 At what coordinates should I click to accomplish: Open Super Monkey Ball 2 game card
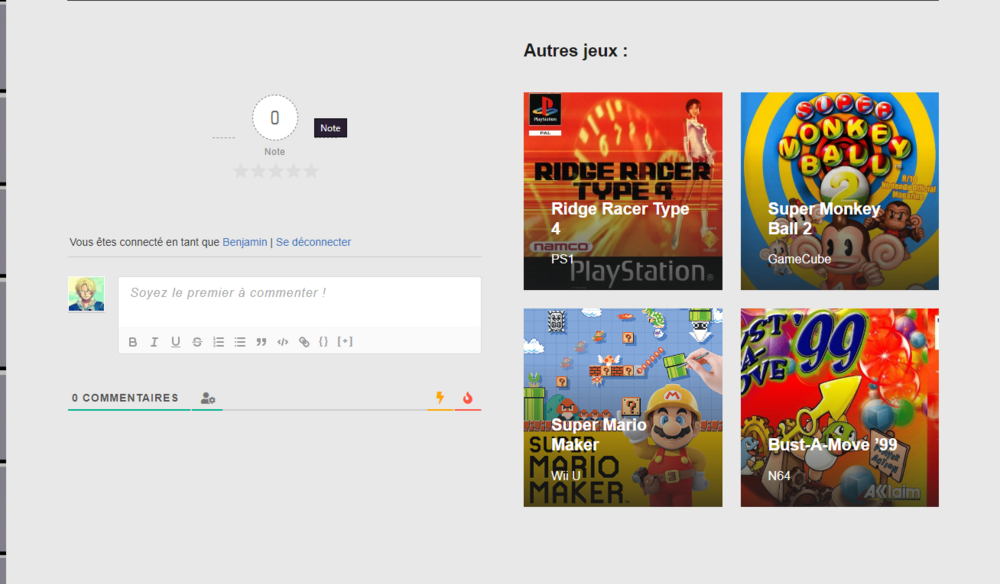pos(839,191)
